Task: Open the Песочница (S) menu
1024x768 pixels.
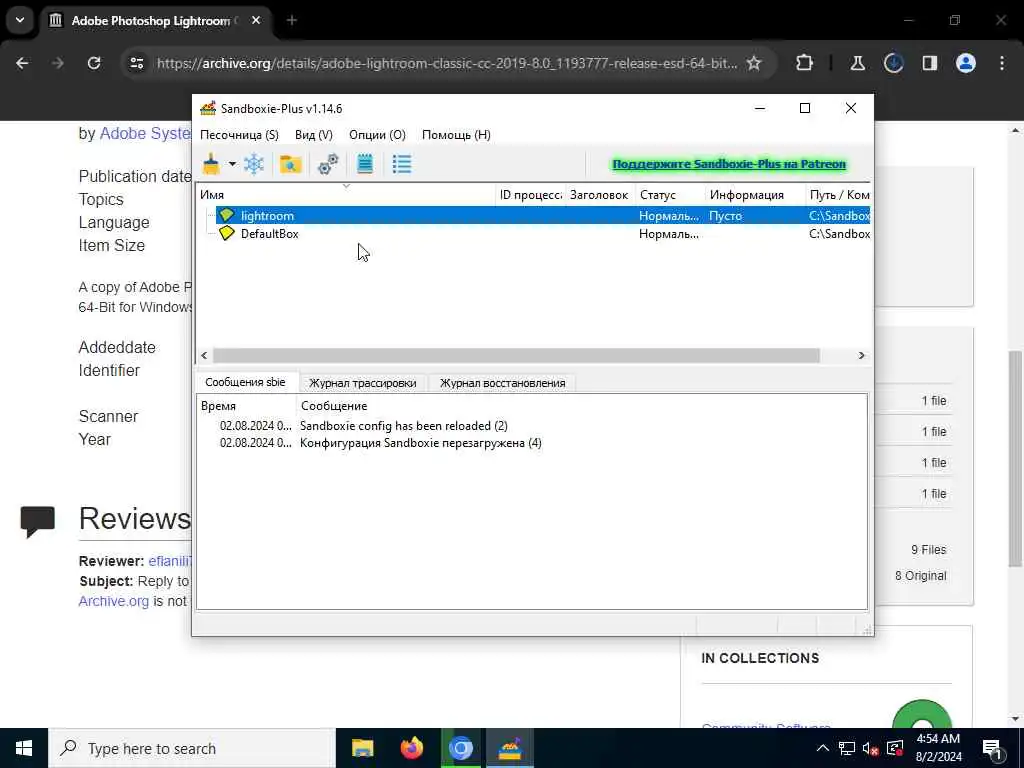Action: (x=239, y=135)
